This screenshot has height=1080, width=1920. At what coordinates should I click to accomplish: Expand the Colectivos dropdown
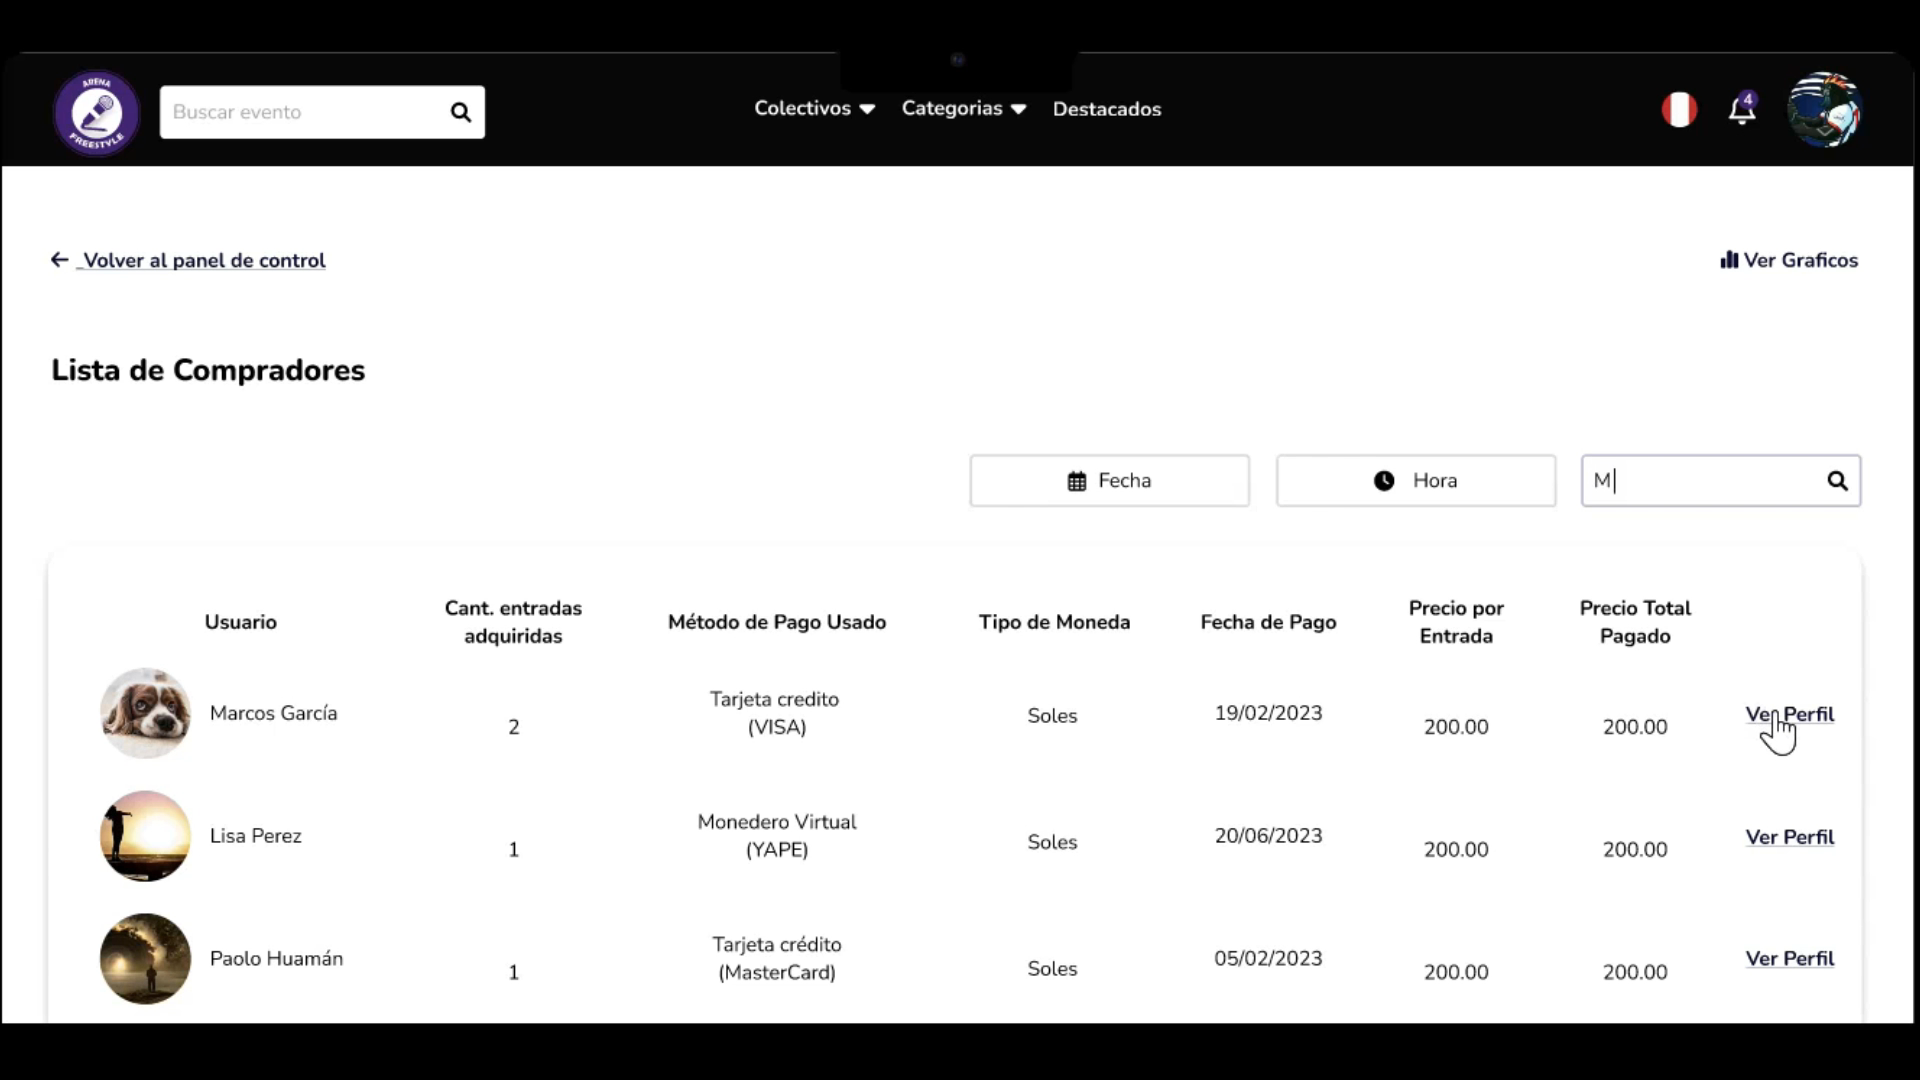pos(814,109)
